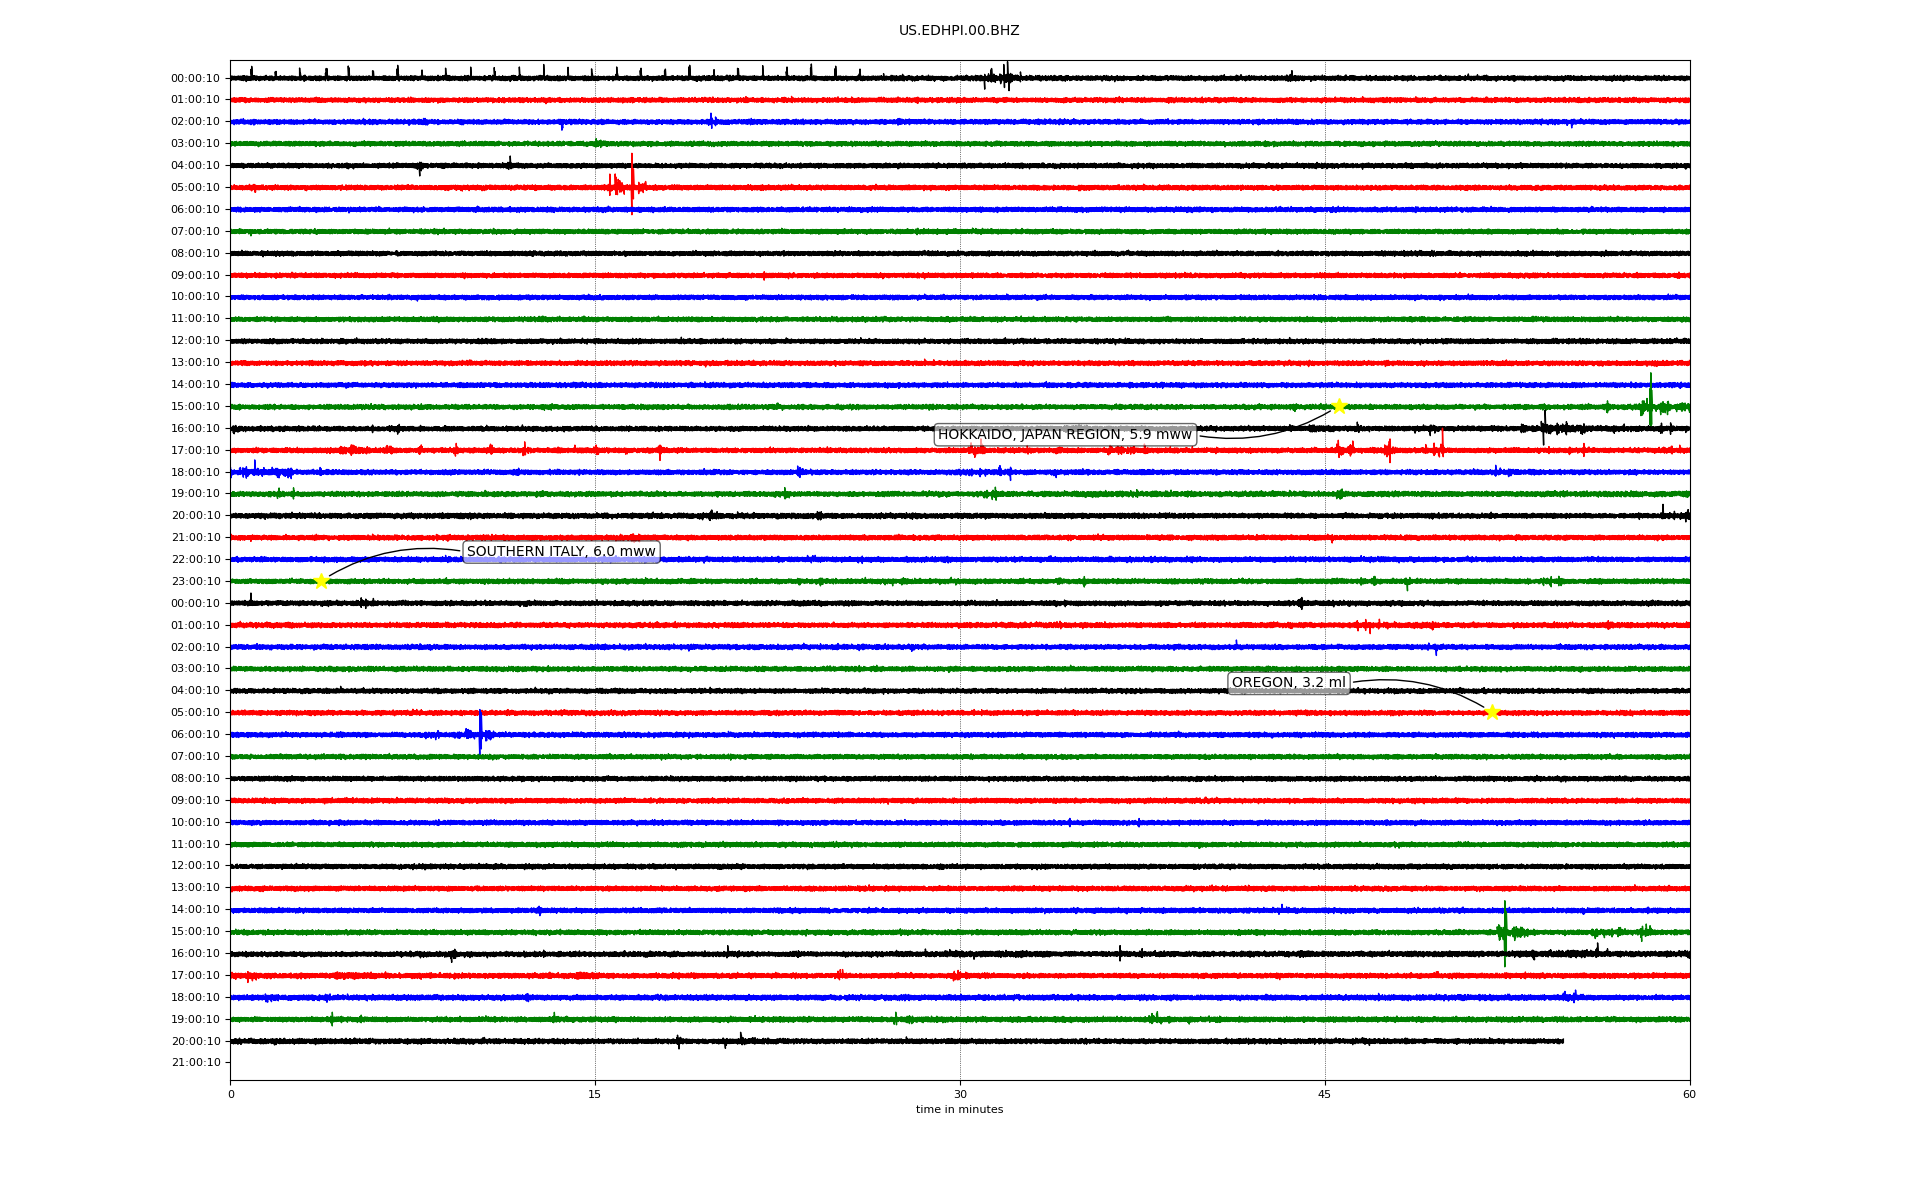The image size is (1920, 1200).
Task: Click the "time in minutes" axis label
Action: click(959, 1110)
